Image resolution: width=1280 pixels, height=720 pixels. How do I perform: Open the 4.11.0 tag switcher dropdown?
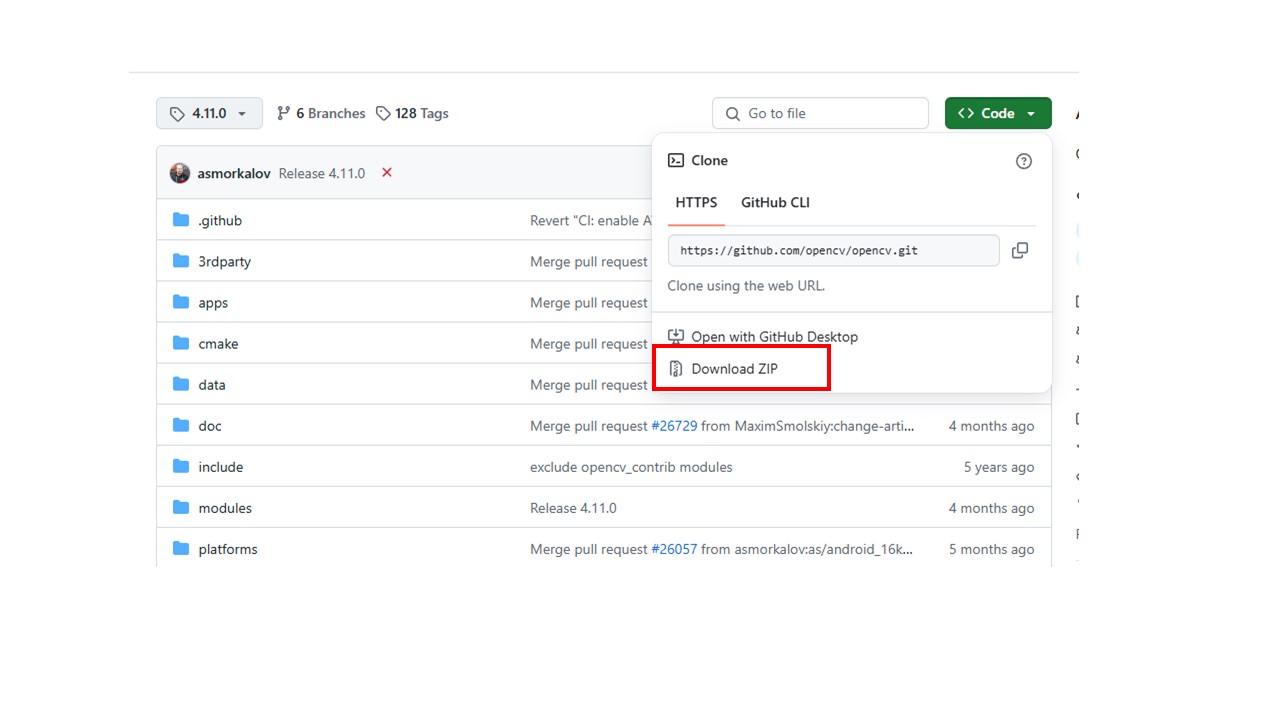pyautogui.click(x=209, y=113)
